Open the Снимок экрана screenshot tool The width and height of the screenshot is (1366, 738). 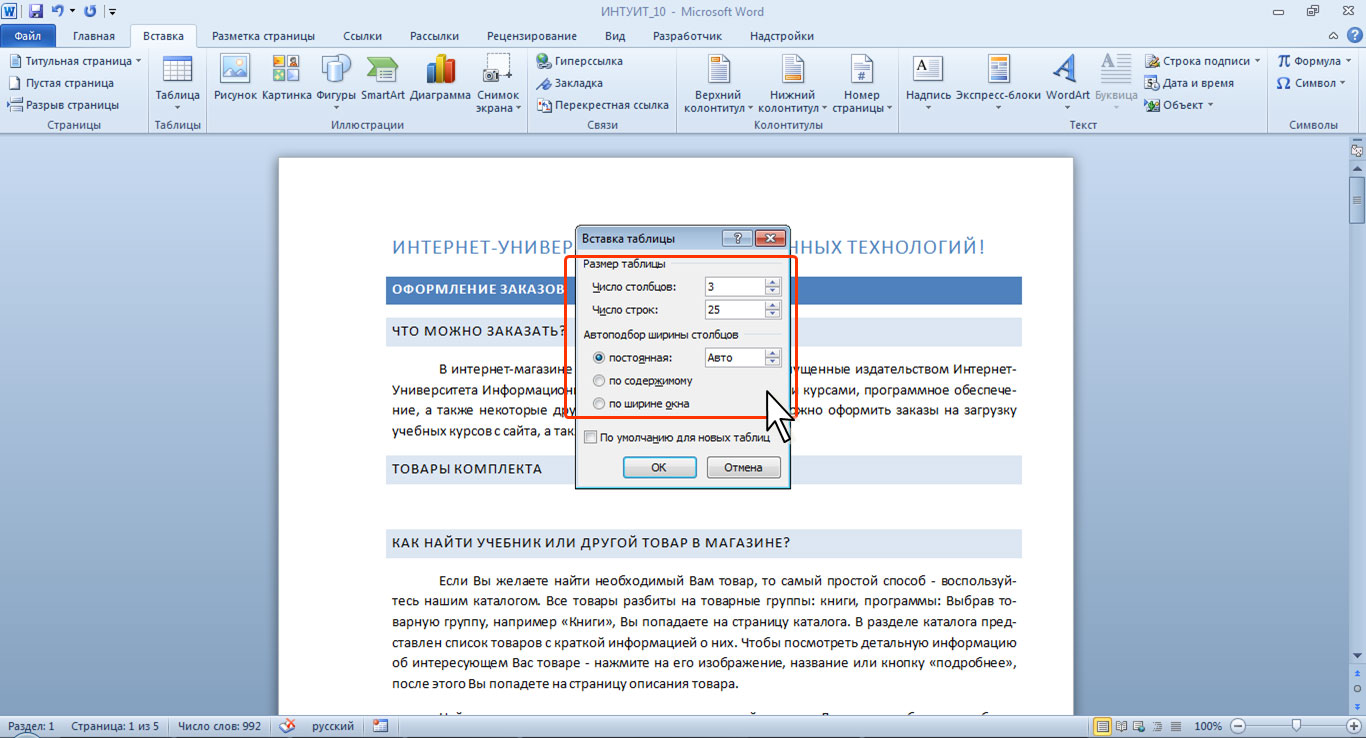click(x=497, y=82)
